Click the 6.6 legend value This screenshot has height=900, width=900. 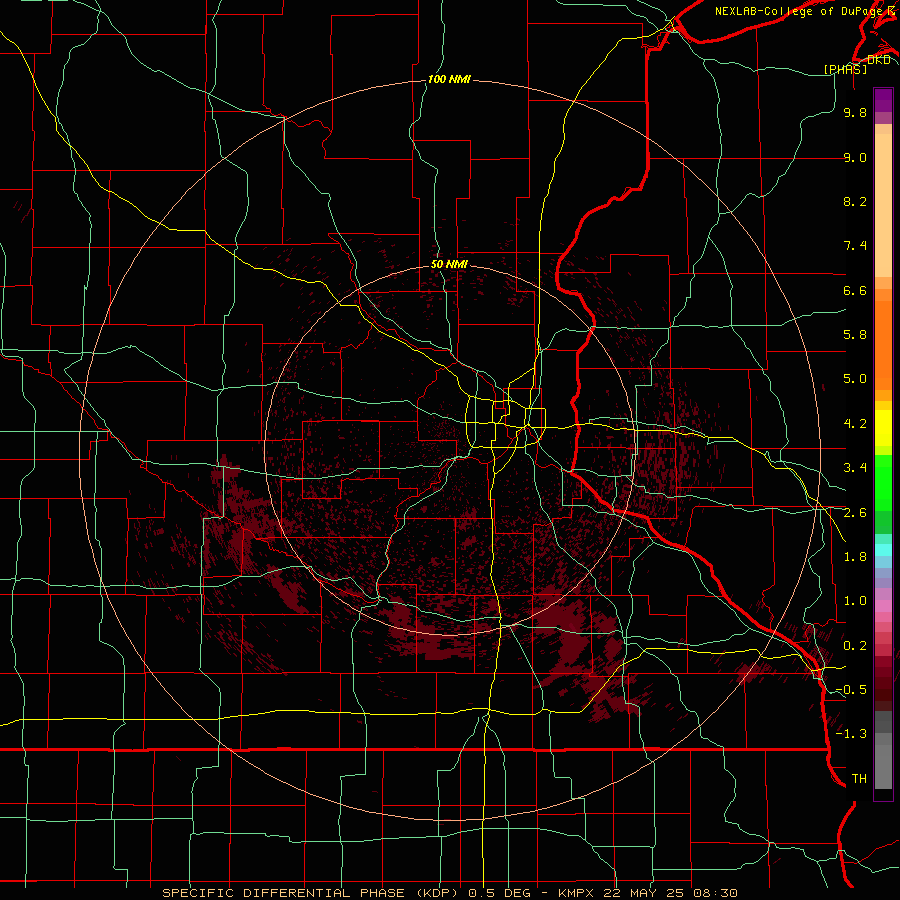(855, 290)
